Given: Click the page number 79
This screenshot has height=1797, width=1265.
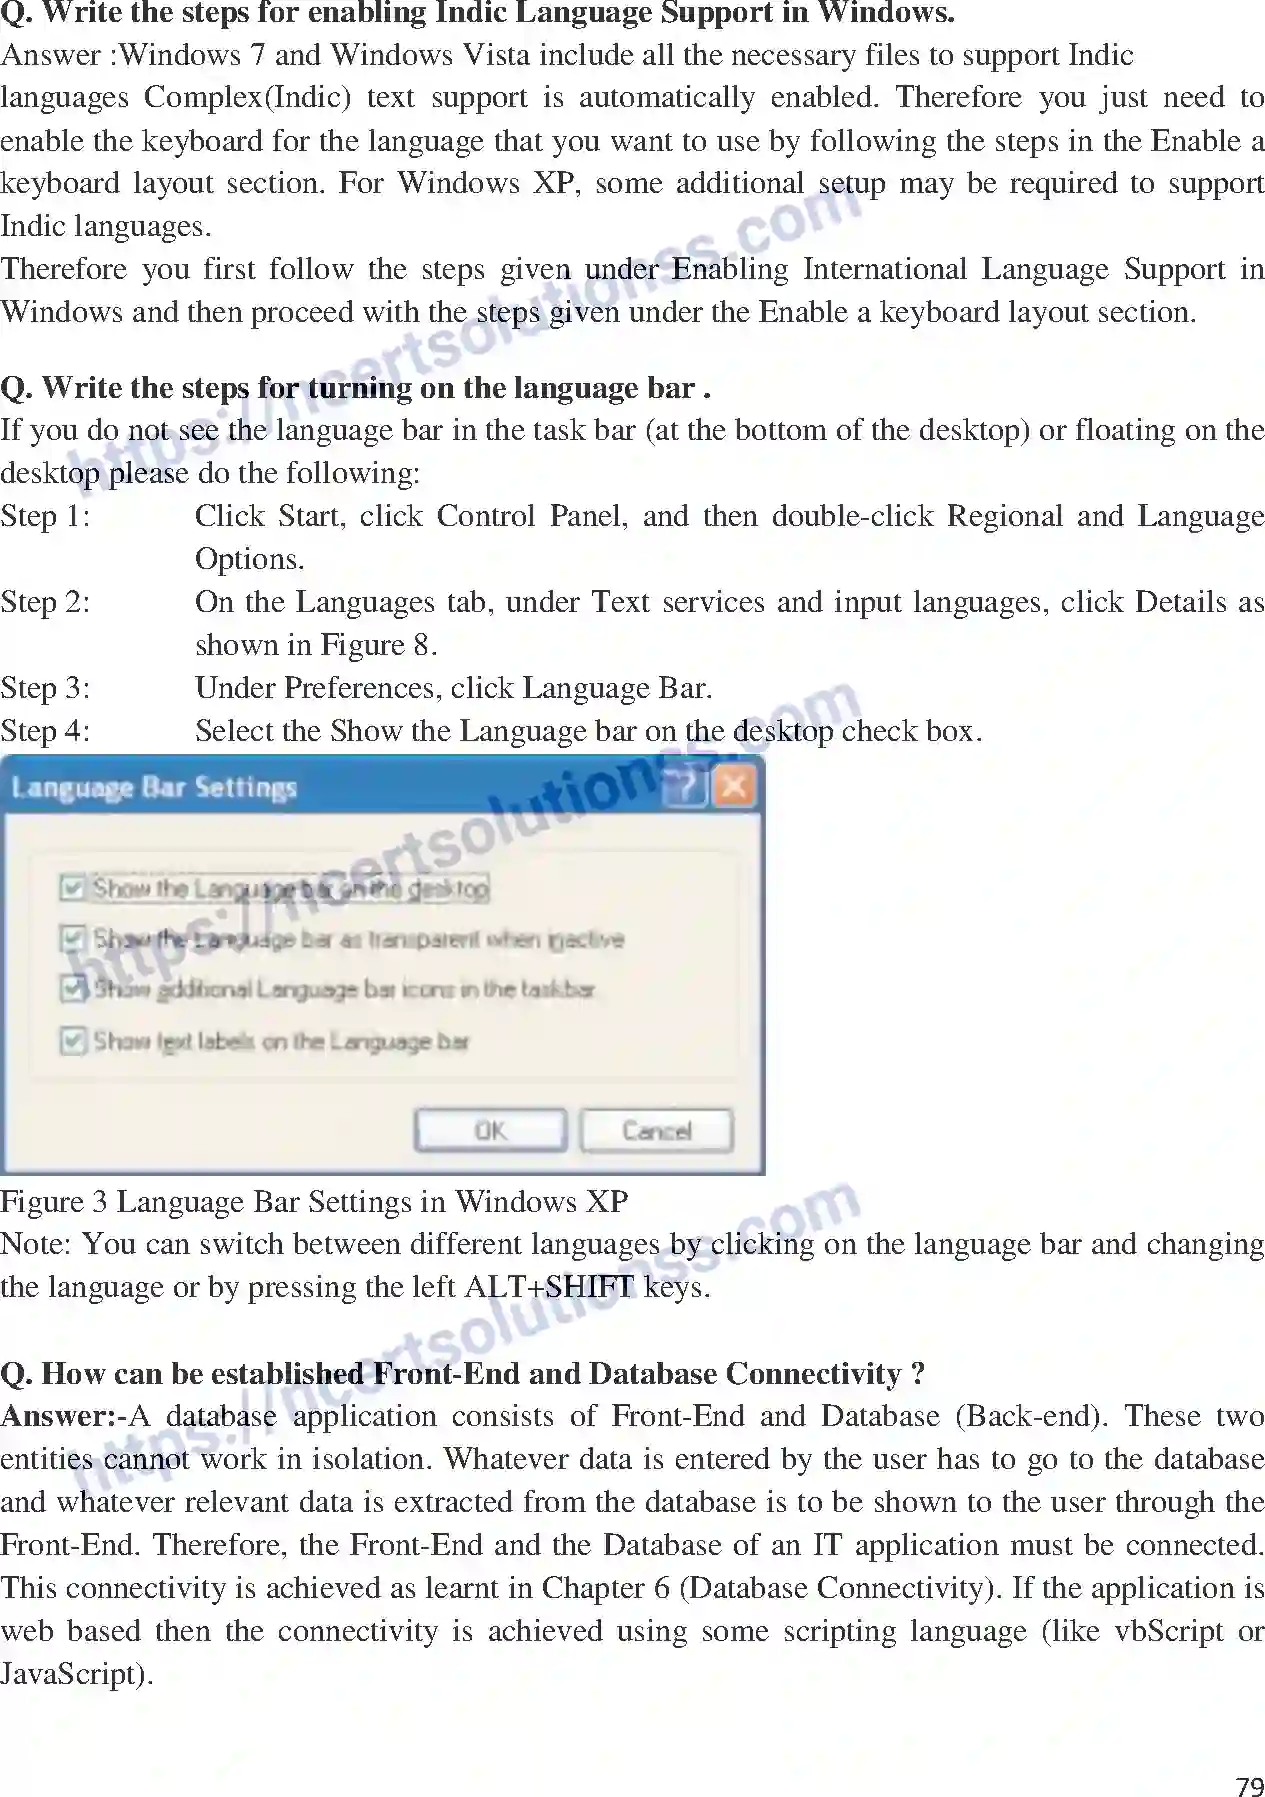Looking at the screenshot, I should [x=1249, y=1786].
